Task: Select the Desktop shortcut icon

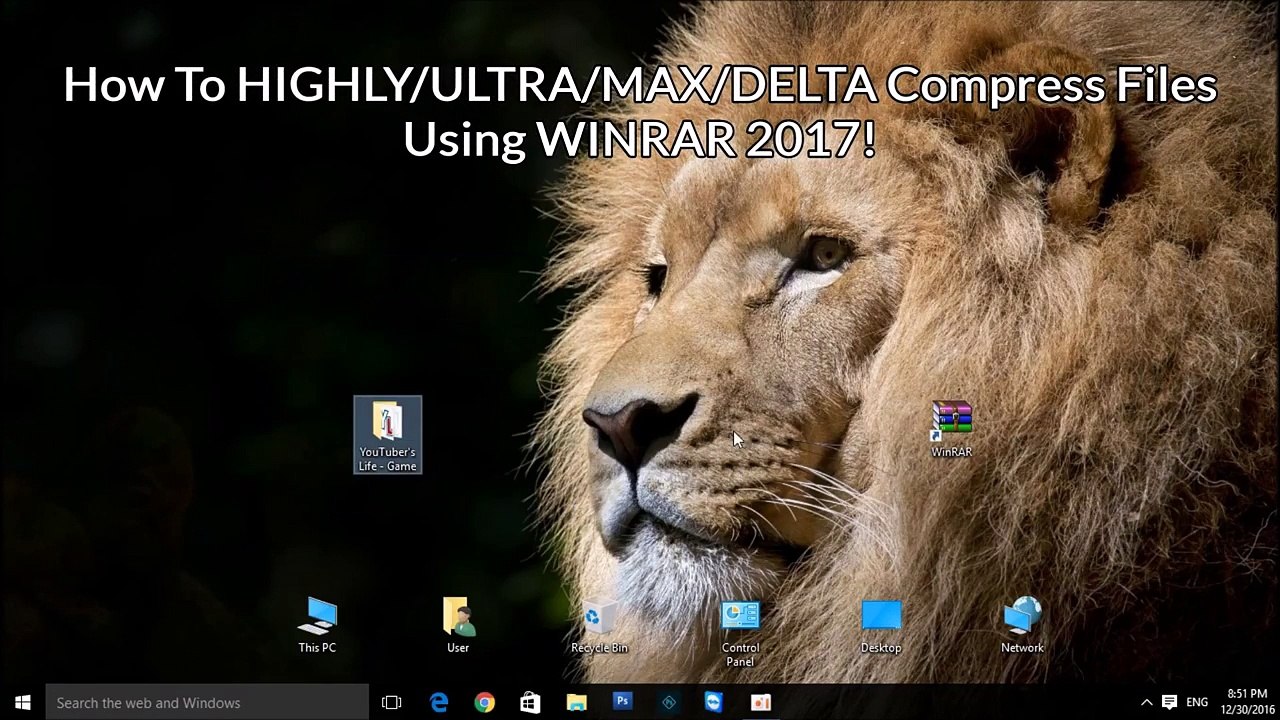Action: click(x=881, y=626)
